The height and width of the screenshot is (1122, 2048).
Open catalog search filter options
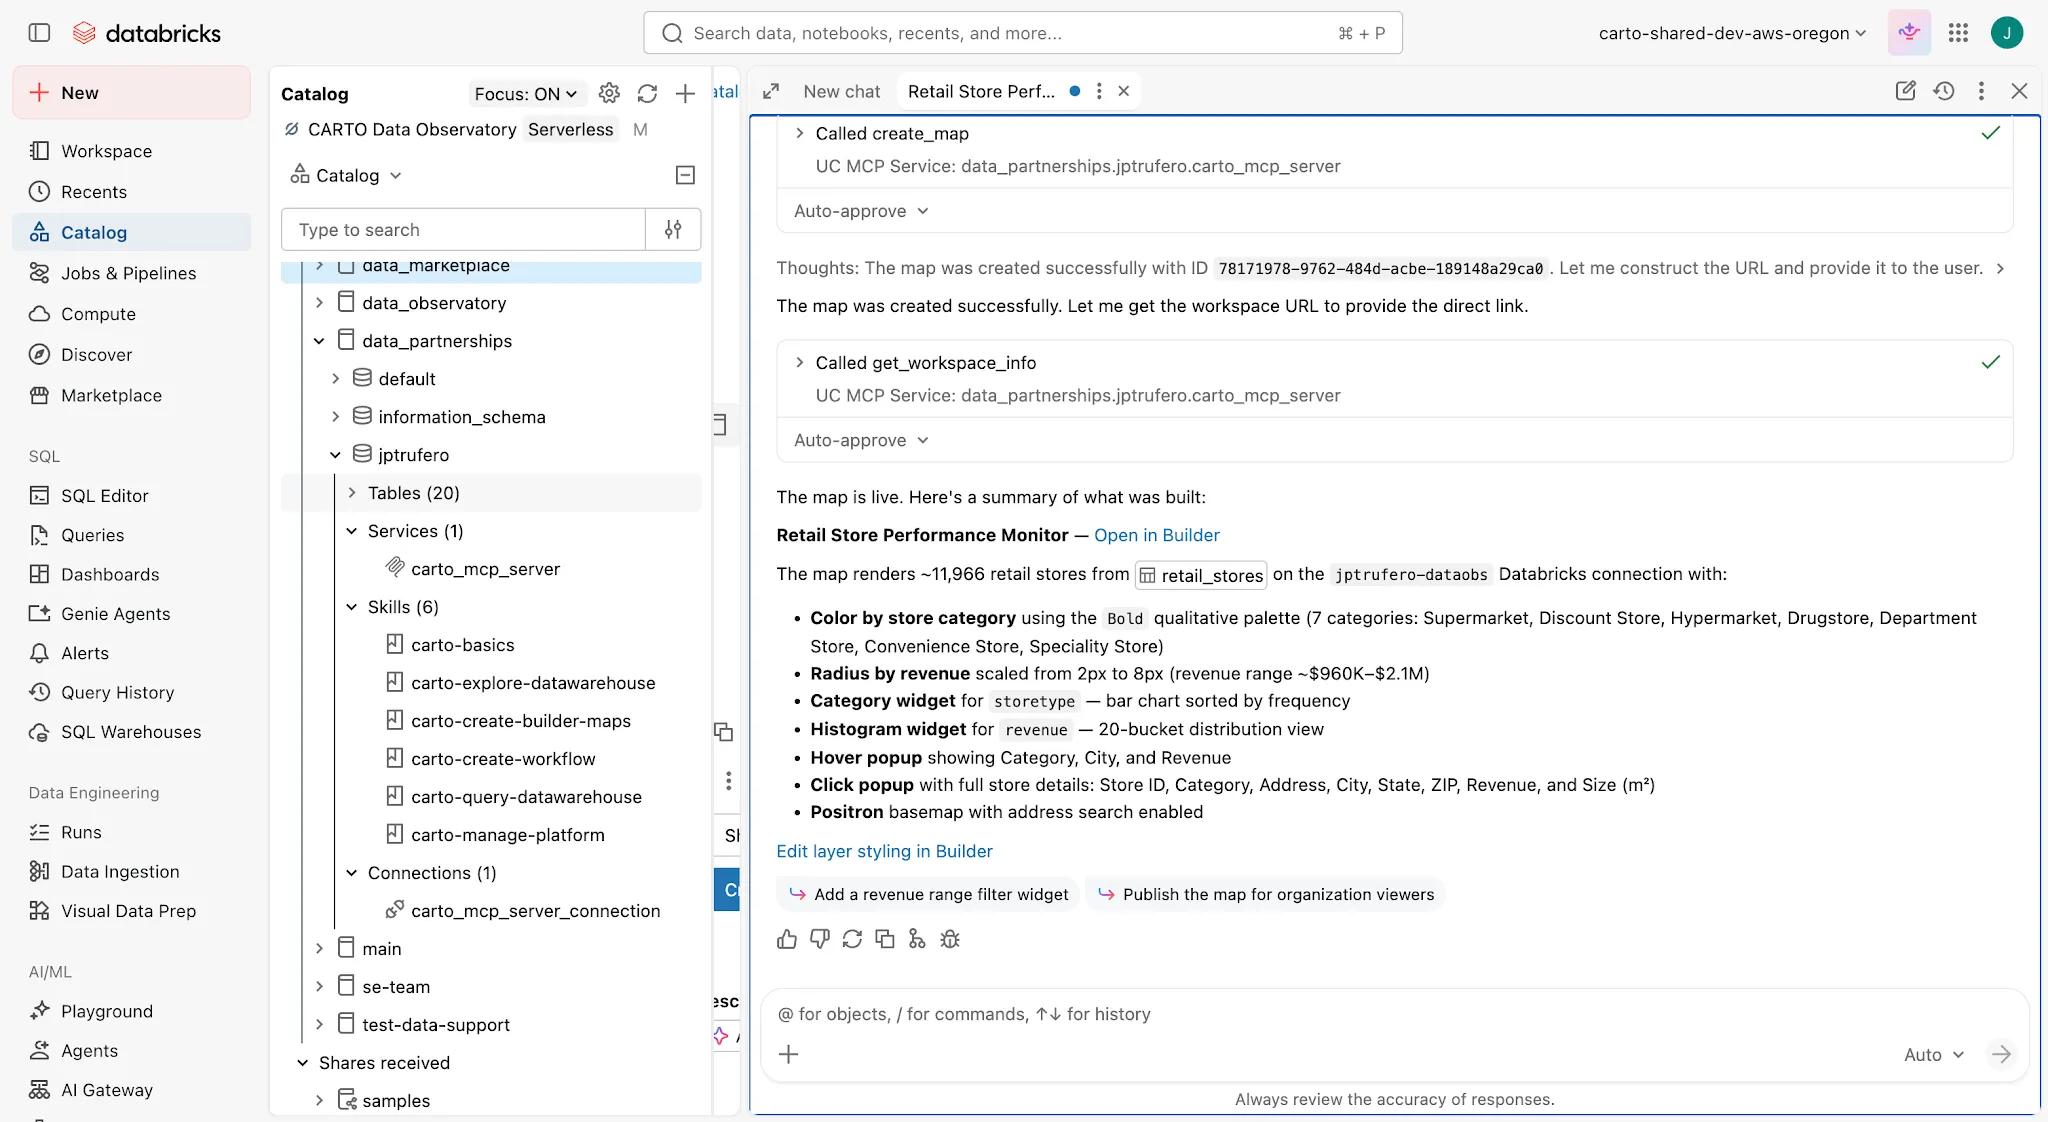(673, 229)
